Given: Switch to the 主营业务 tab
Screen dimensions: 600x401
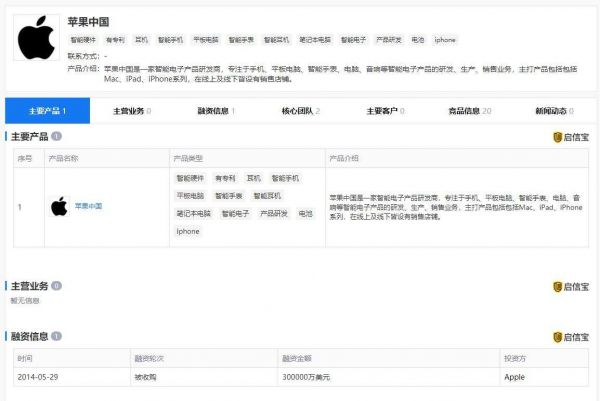Looking at the screenshot, I should tap(132, 110).
